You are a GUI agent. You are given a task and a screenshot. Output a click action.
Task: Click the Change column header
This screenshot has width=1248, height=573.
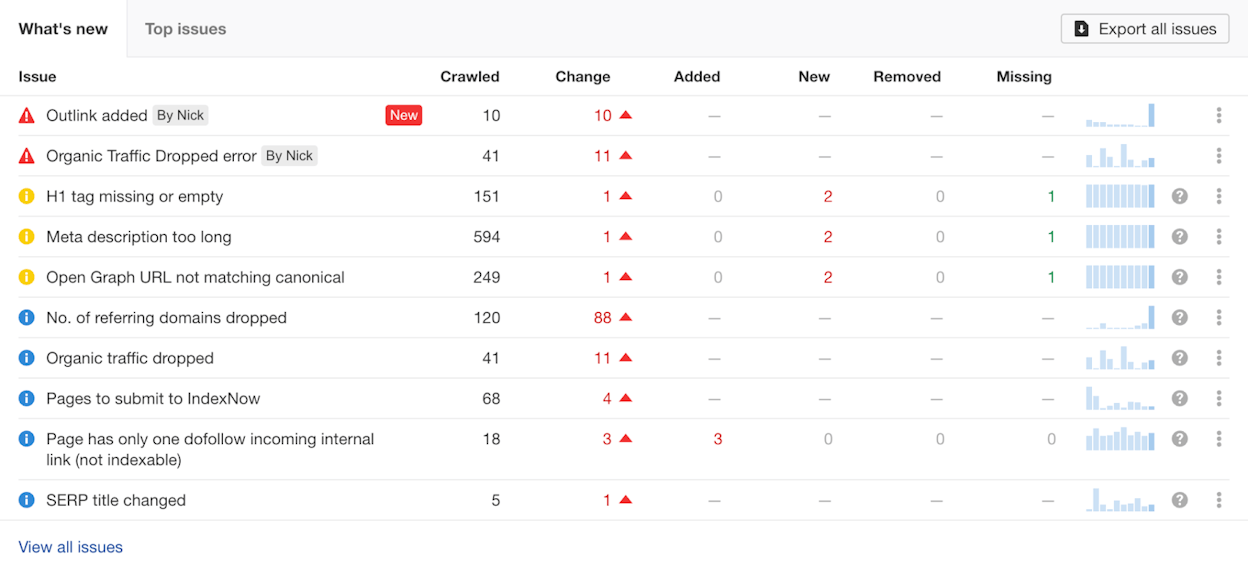pyautogui.click(x=583, y=76)
